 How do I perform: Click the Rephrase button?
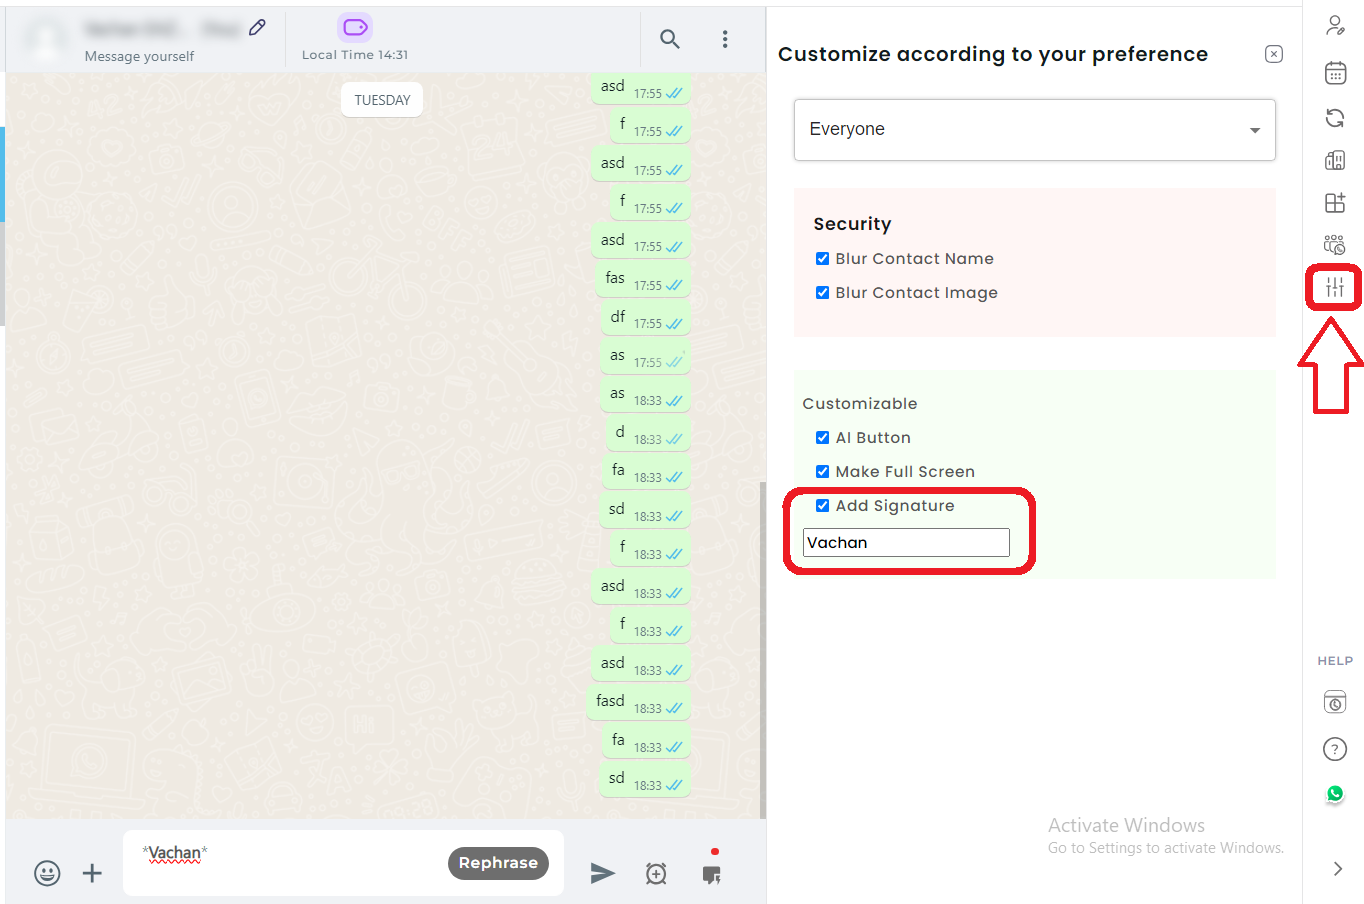498,863
